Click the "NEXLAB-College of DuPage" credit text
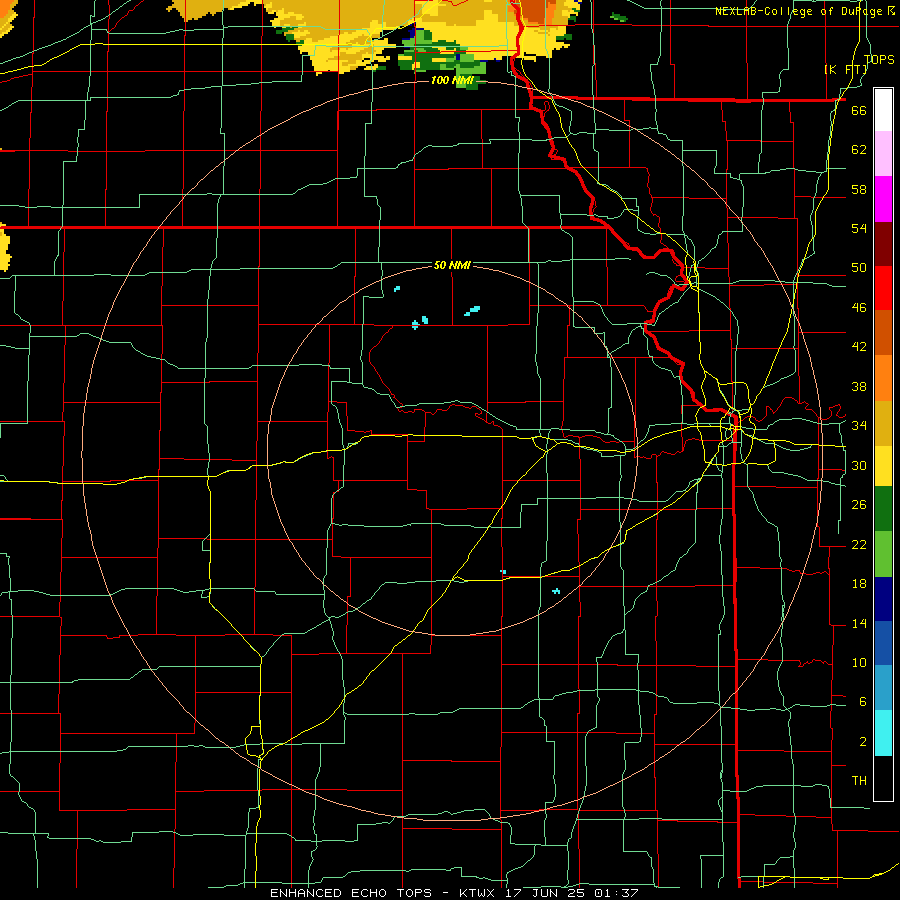 click(798, 11)
